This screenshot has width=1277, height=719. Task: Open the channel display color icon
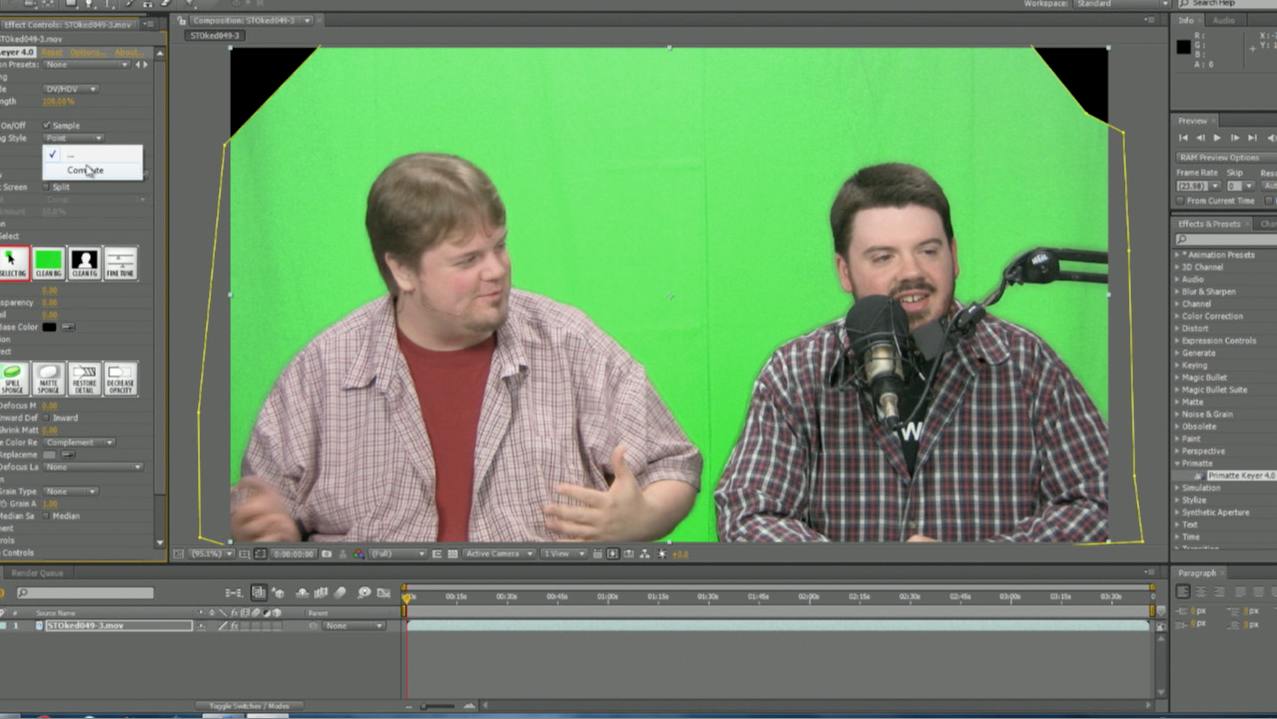click(x=358, y=553)
